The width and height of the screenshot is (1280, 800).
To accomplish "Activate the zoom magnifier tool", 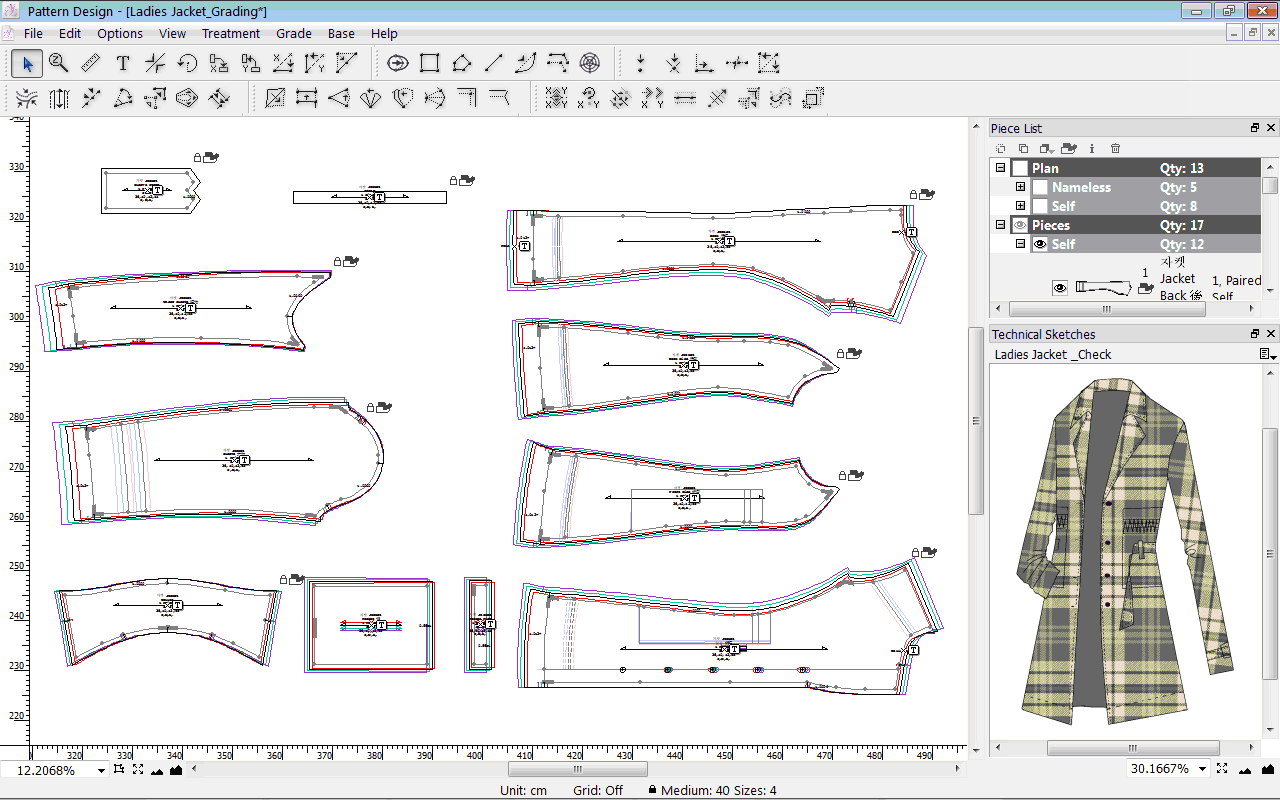I will pyautogui.click(x=59, y=64).
